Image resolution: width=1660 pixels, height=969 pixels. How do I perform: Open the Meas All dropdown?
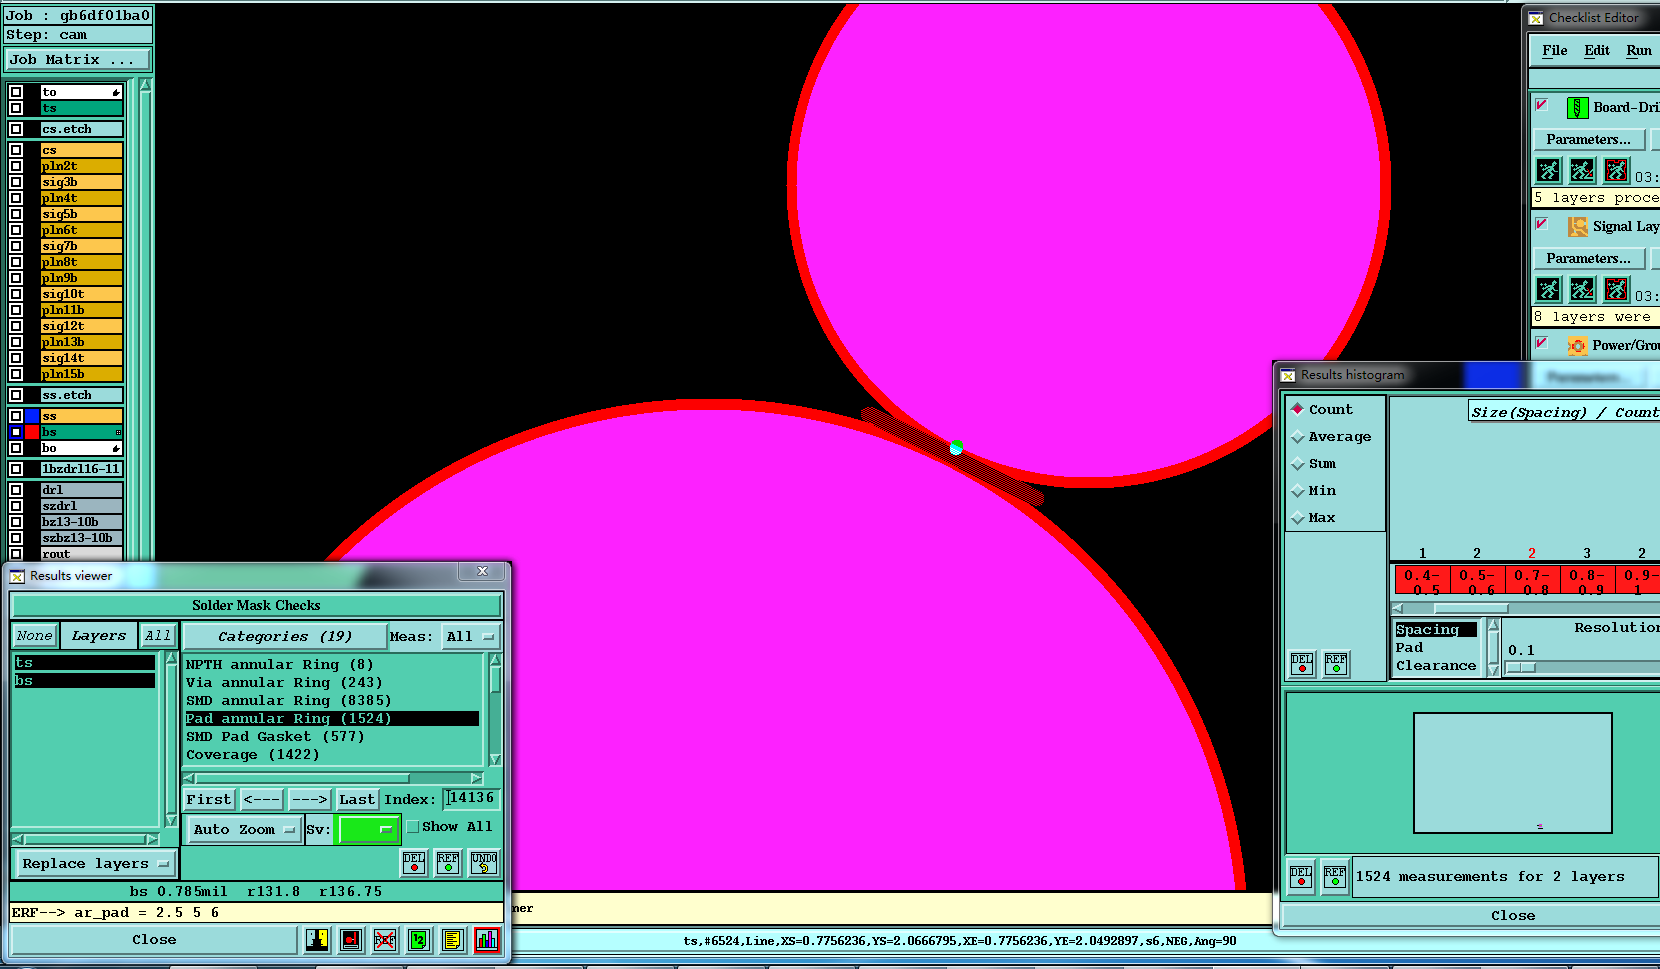tap(470, 636)
